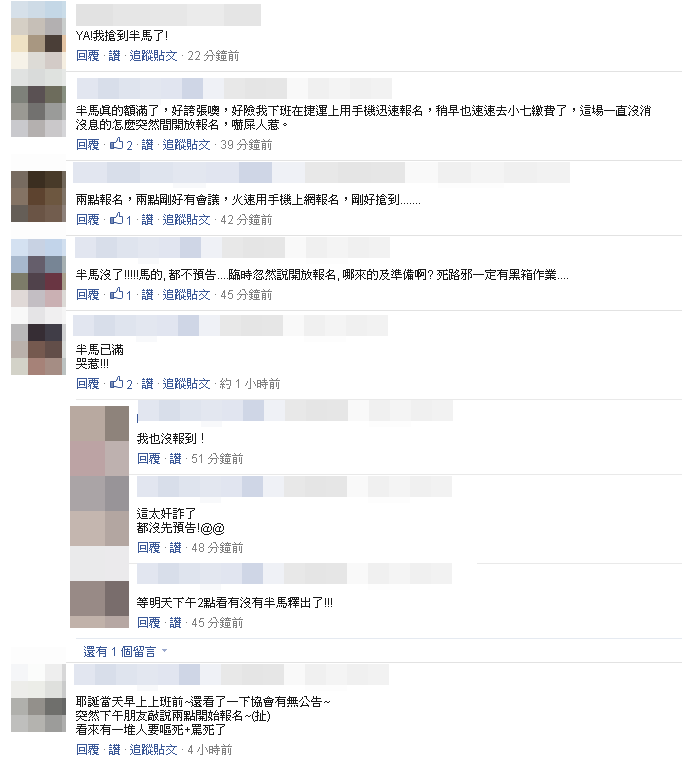Reply to 這太奸詐了 comment
682x765 pixels.
click(x=149, y=547)
